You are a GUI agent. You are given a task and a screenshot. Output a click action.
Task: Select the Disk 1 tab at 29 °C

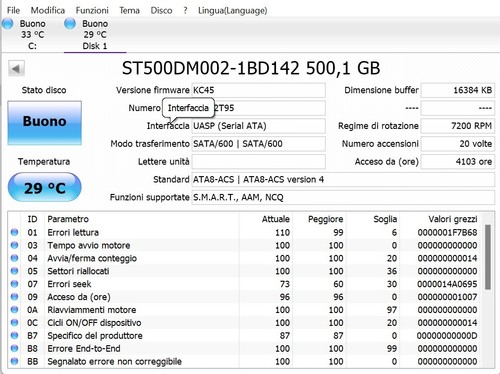coord(95,35)
